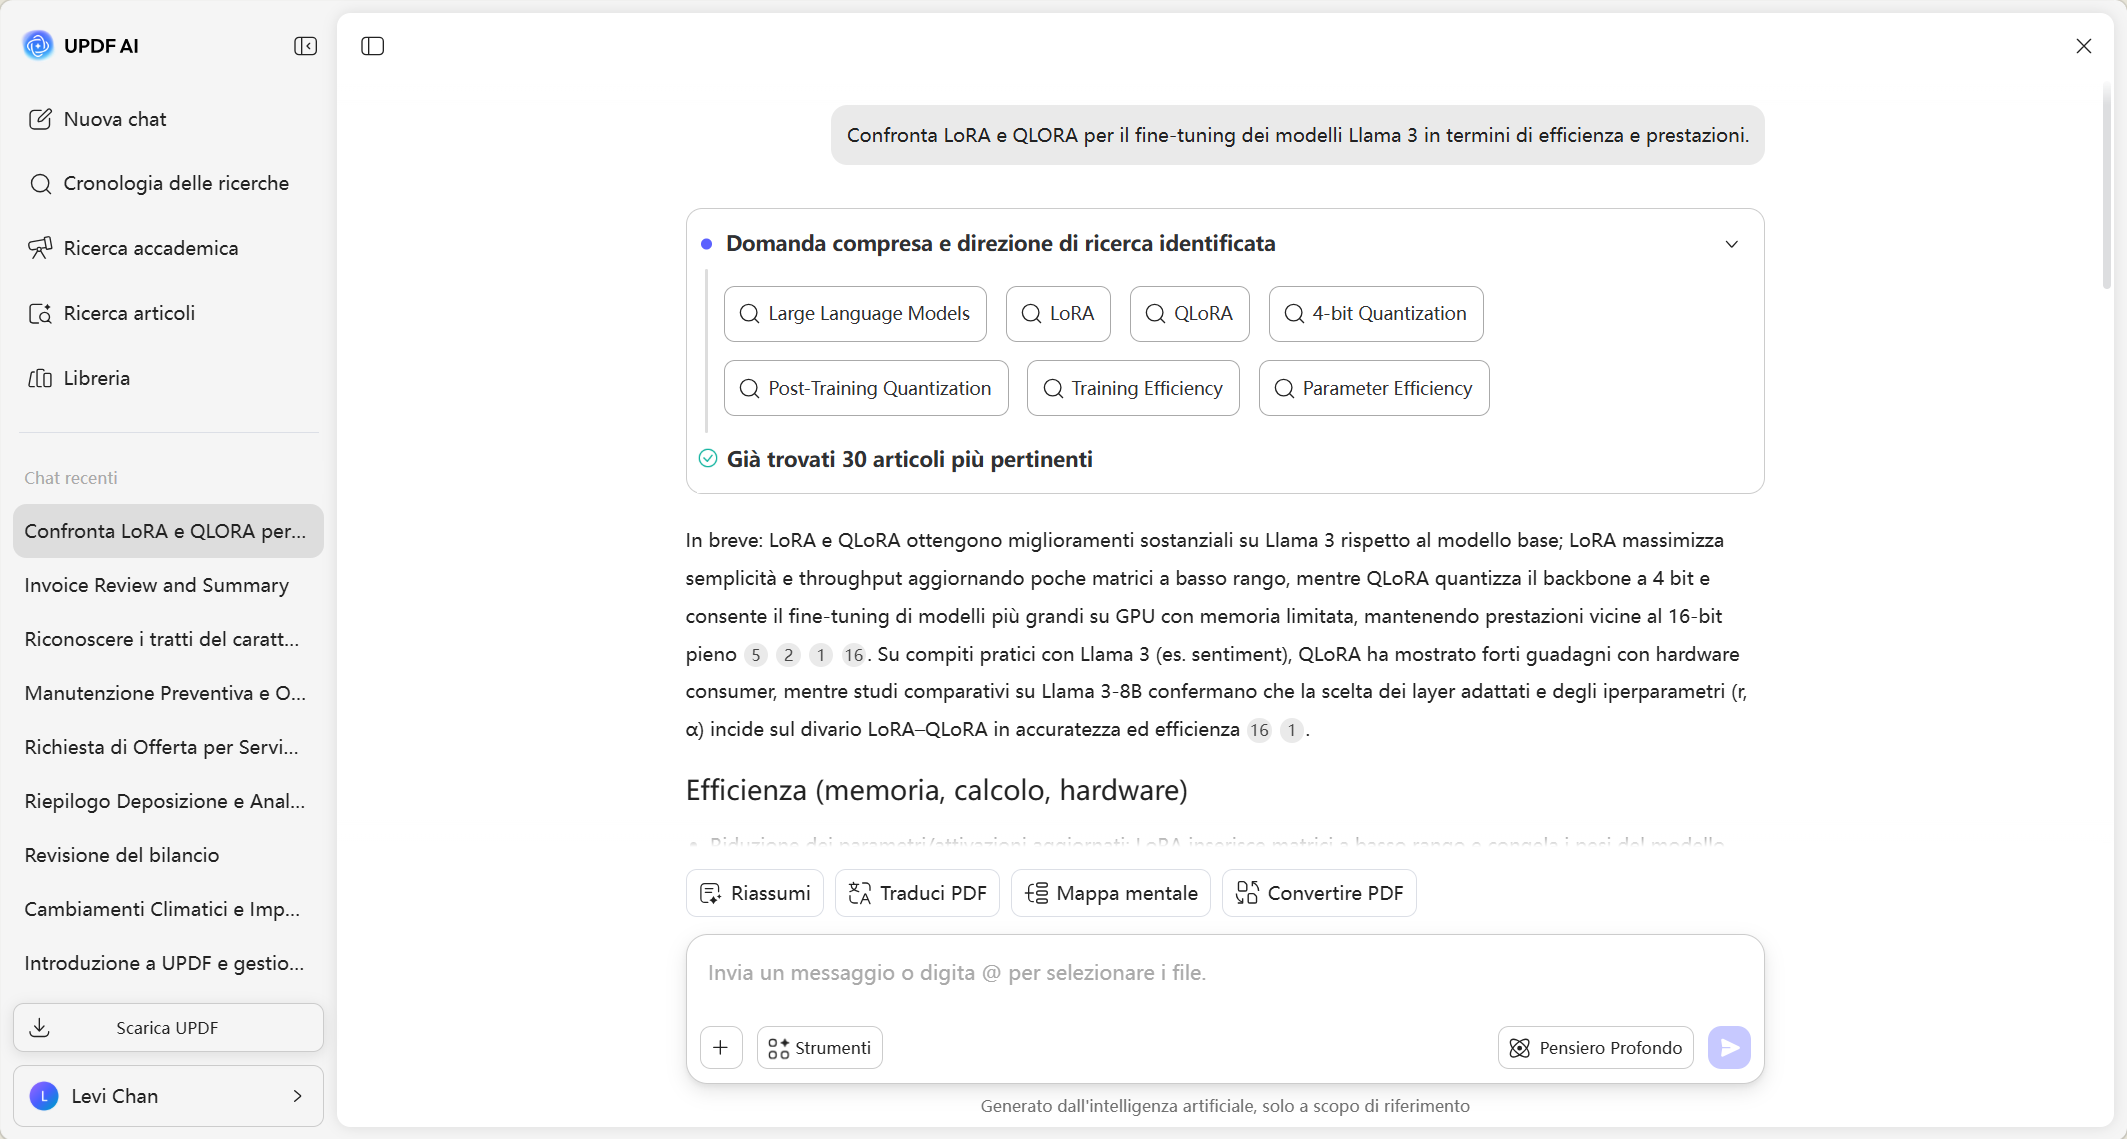Select the '4-bit Quantization' search chip

point(1376,314)
